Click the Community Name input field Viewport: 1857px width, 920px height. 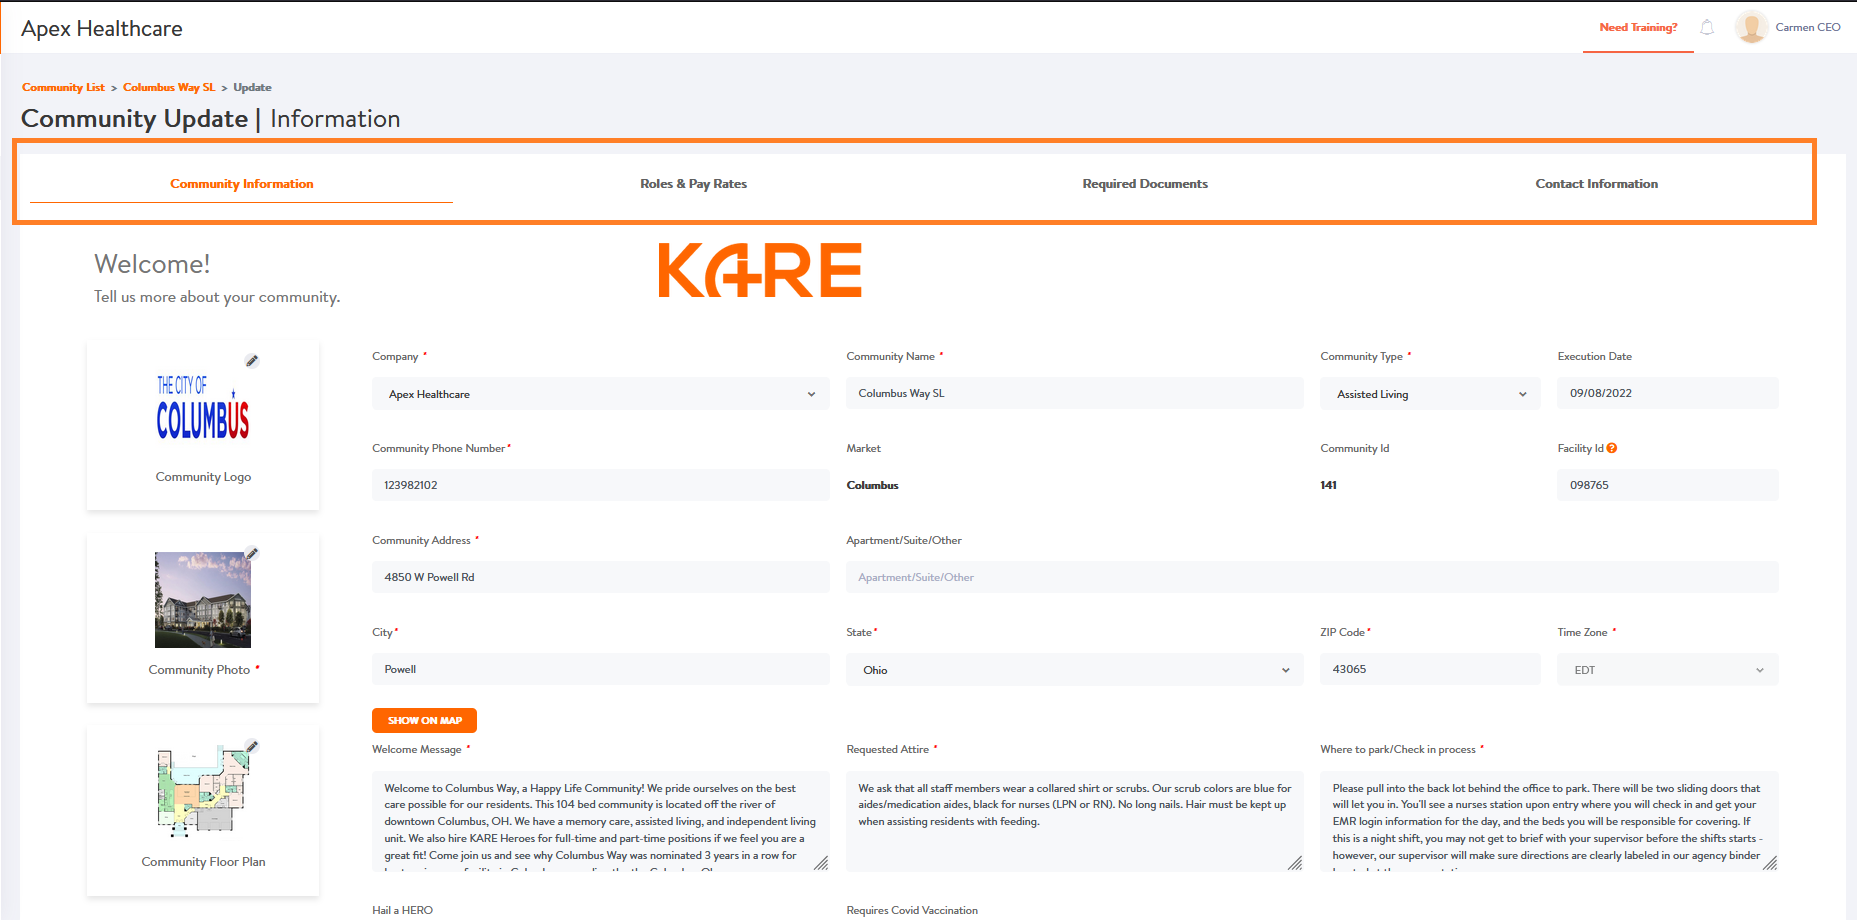point(1075,393)
